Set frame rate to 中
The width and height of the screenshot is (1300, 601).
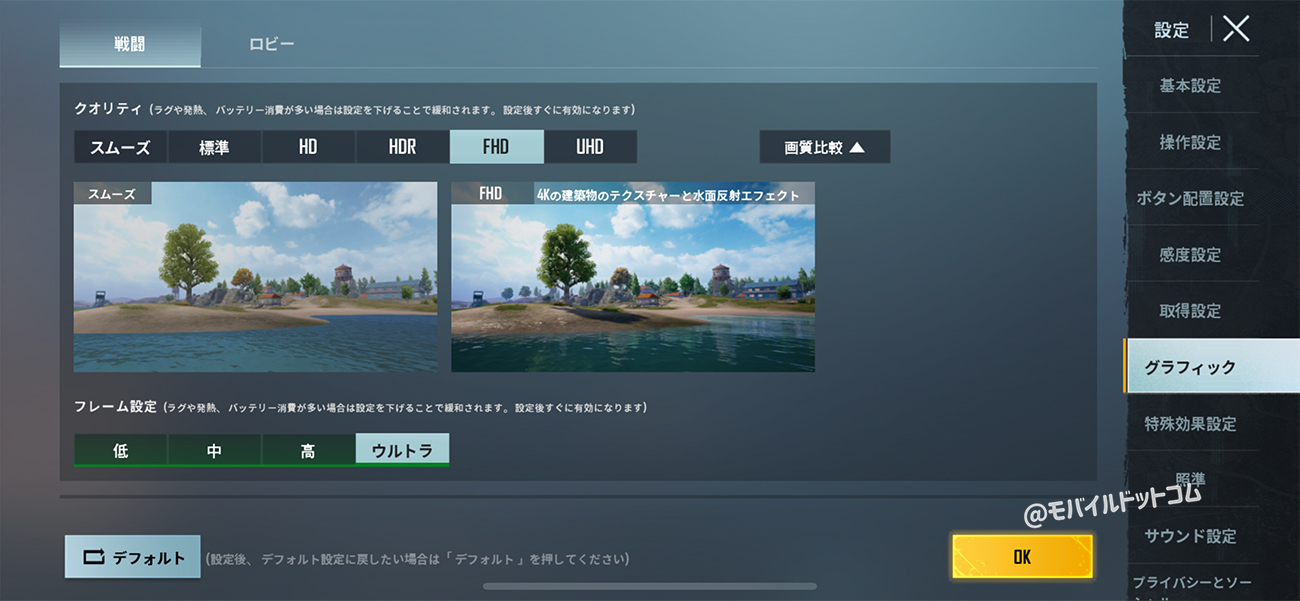click(214, 450)
